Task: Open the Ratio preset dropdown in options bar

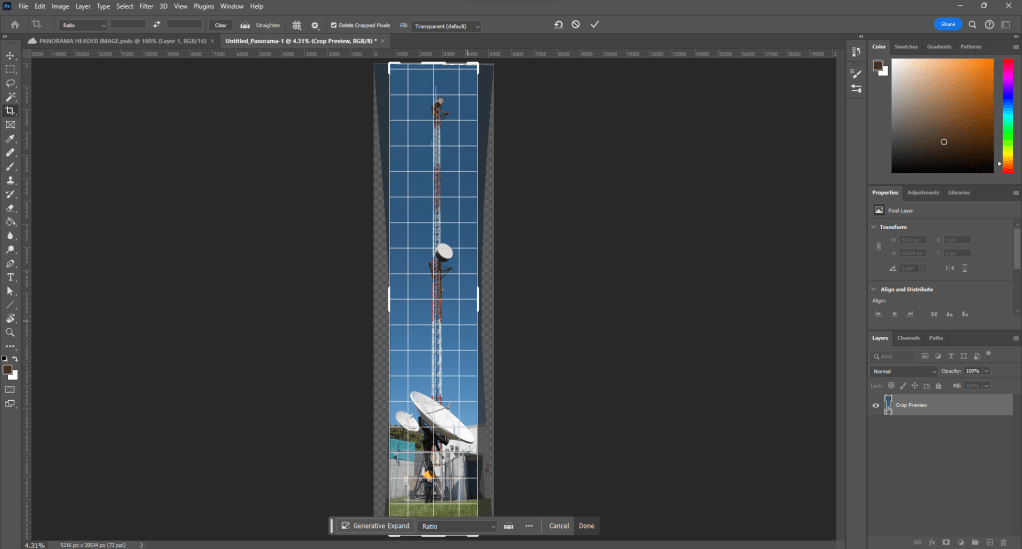Action: coord(83,25)
